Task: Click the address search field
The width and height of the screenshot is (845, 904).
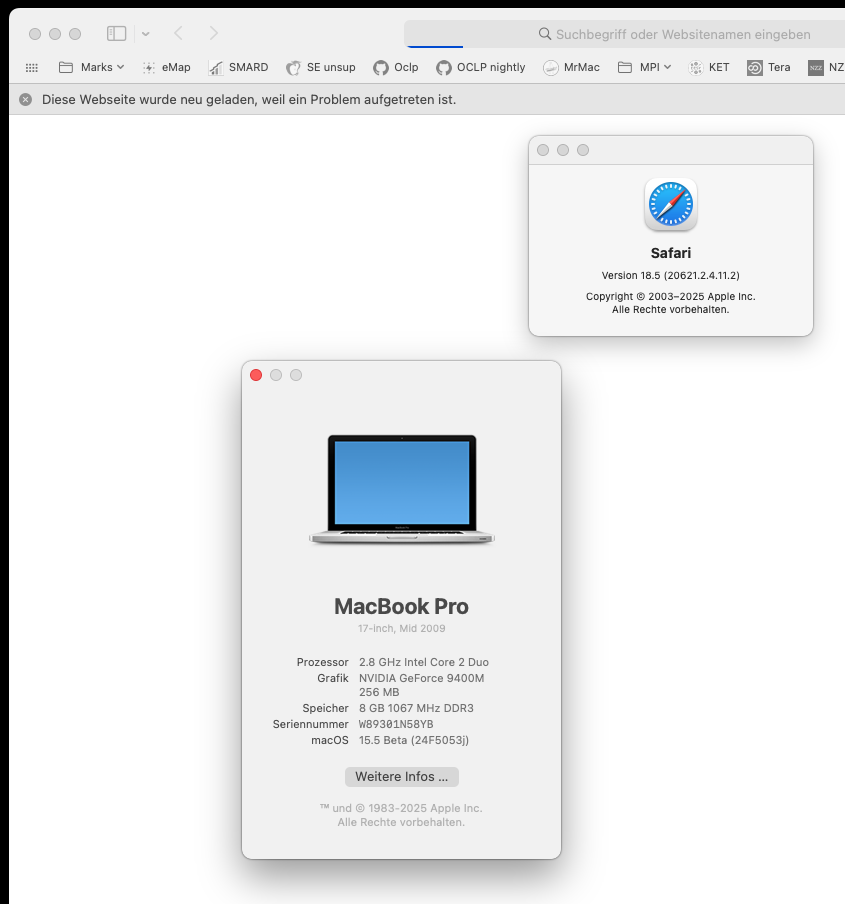Action: pos(624,34)
